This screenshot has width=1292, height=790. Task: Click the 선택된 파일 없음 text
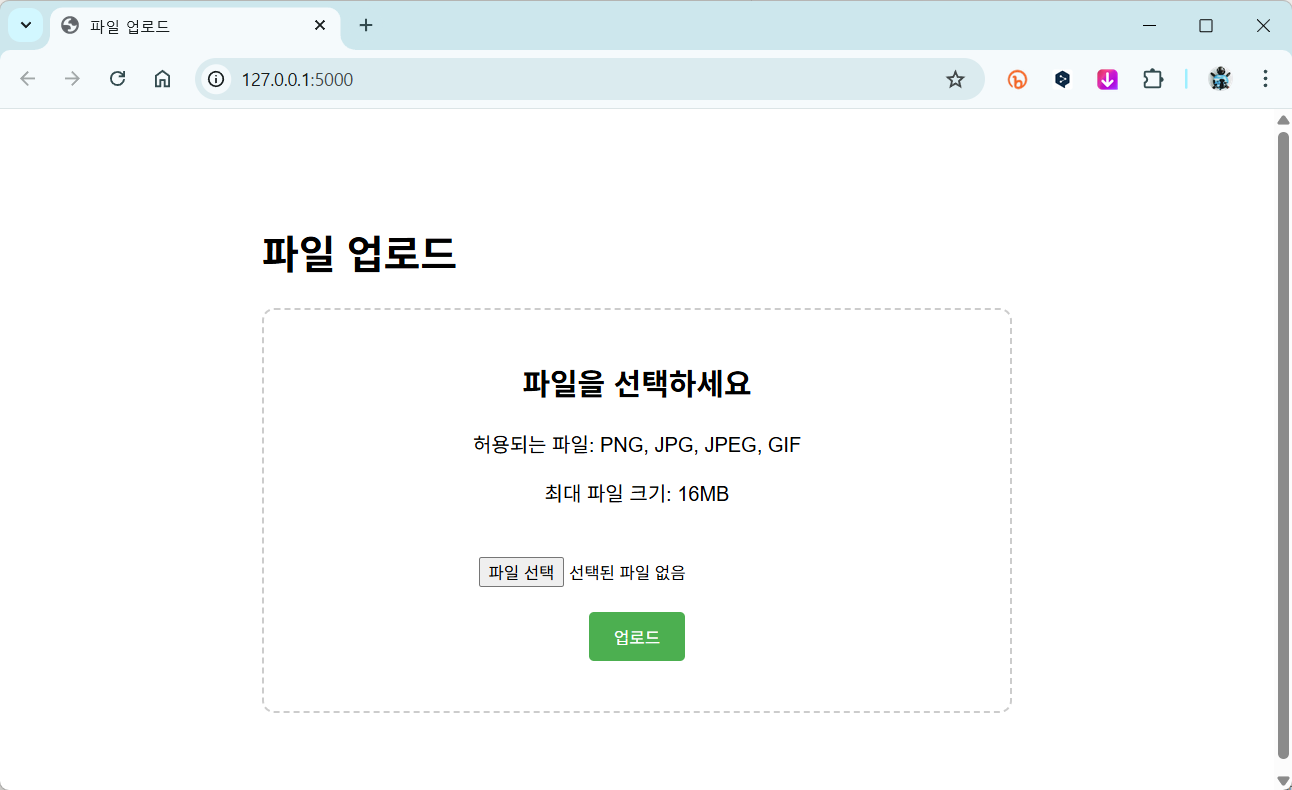tap(627, 572)
